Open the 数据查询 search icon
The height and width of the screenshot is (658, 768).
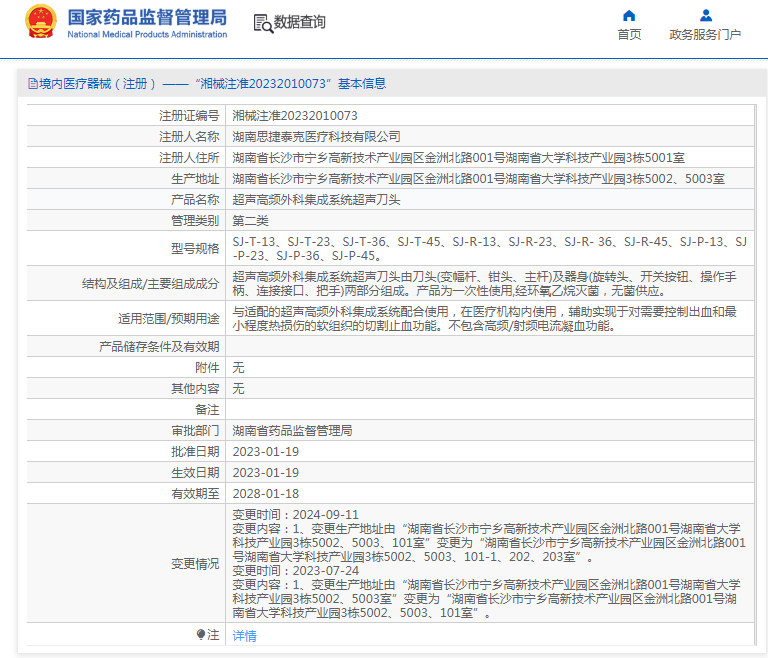pyautogui.click(x=263, y=23)
